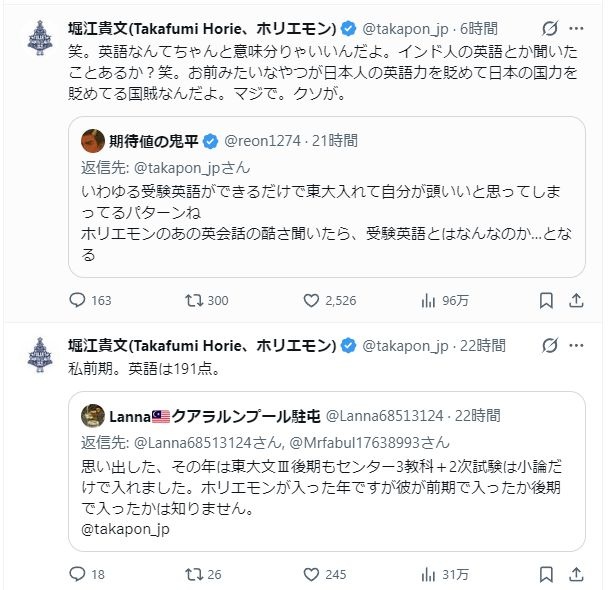Repost the first tweet with 300 reposts

tap(195, 300)
